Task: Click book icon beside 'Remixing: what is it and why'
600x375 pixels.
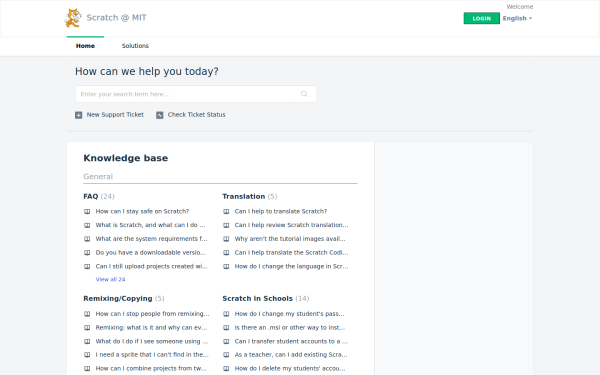Action: [x=87, y=328]
